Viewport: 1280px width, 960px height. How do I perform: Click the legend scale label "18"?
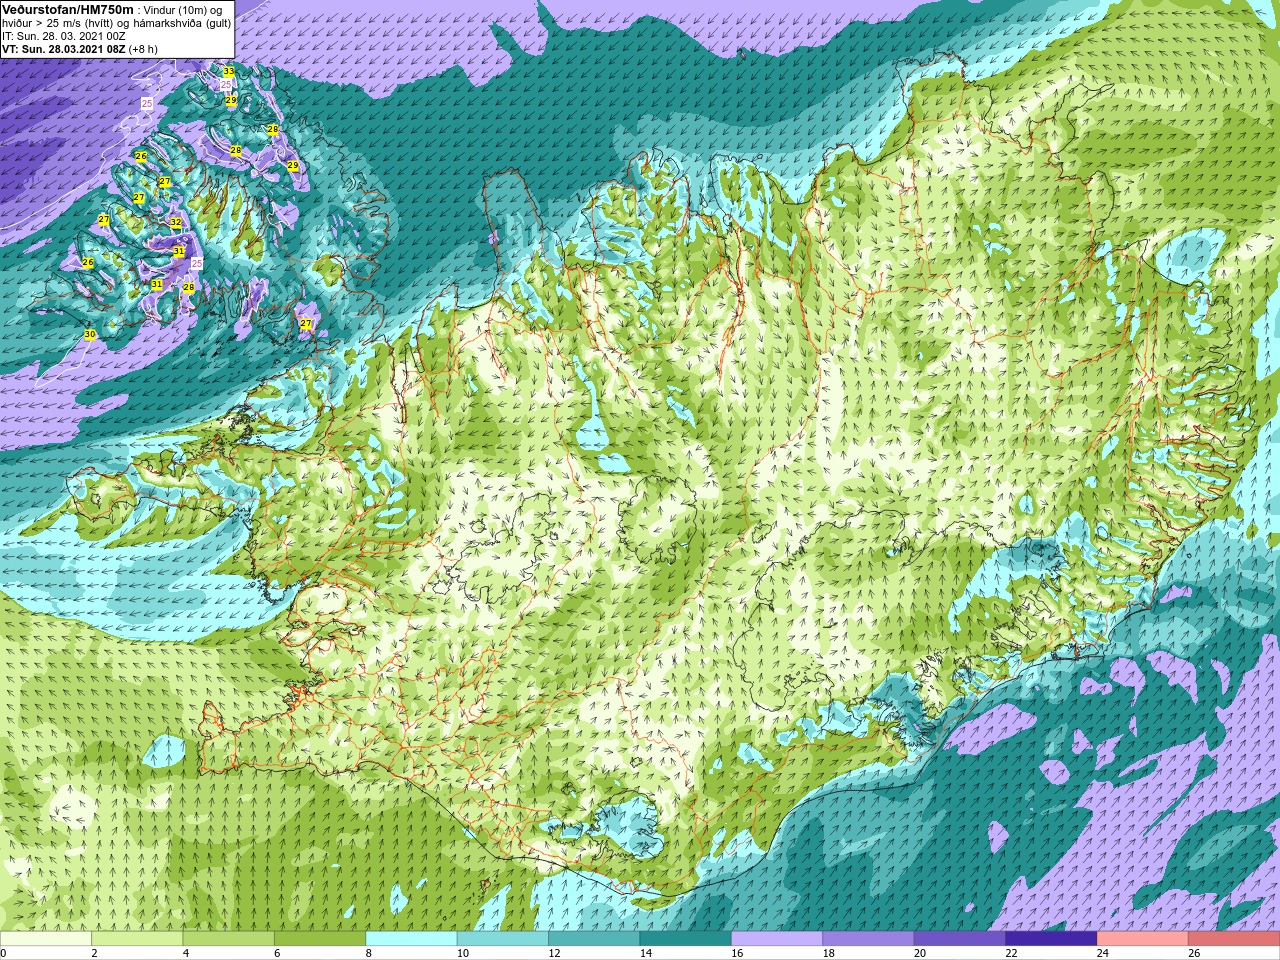[x=828, y=953]
